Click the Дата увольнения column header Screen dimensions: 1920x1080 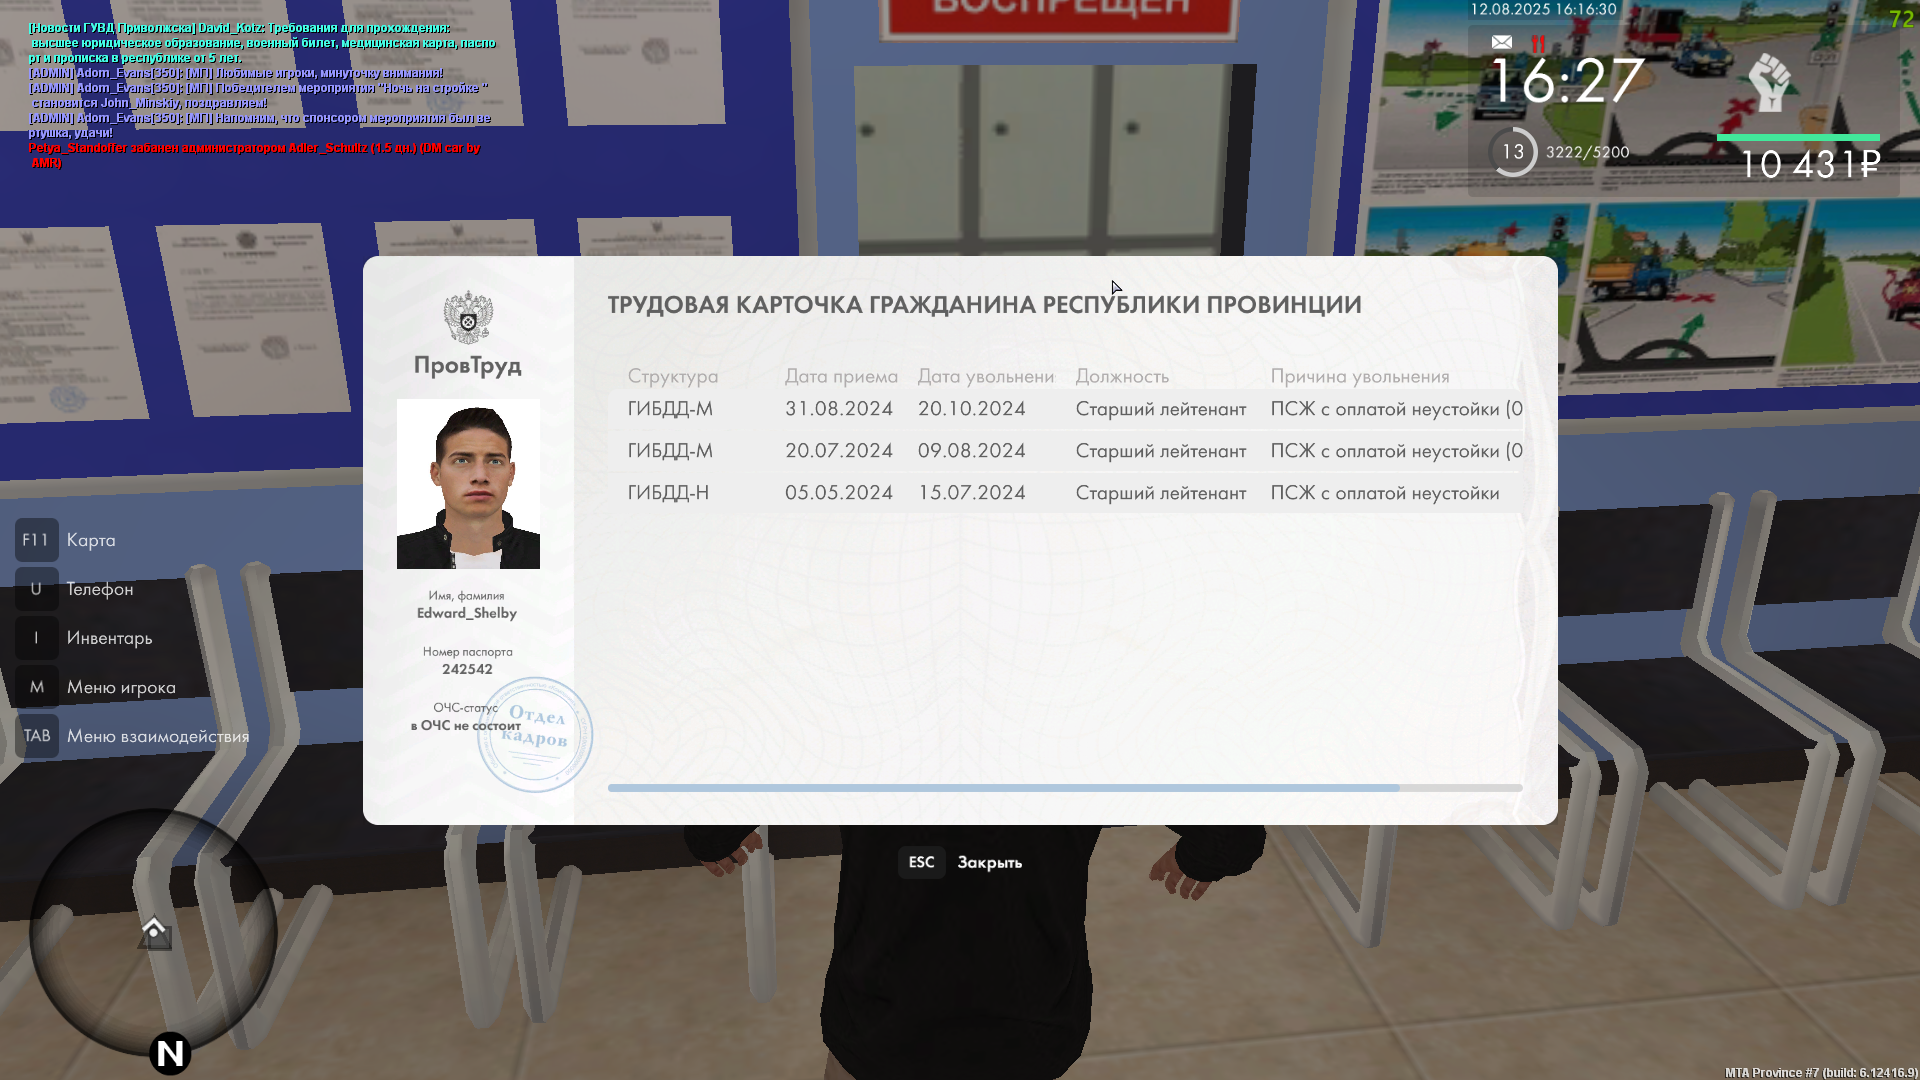[986, 377]
